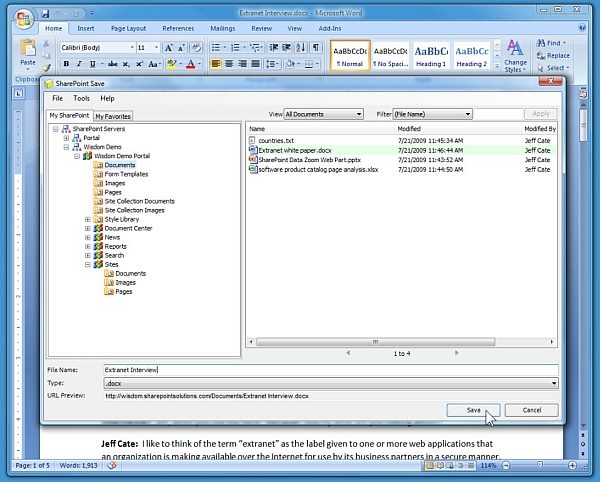Click the Numbering list icon
This screenshot has width=600, height=482.
[x=235, y=47]
